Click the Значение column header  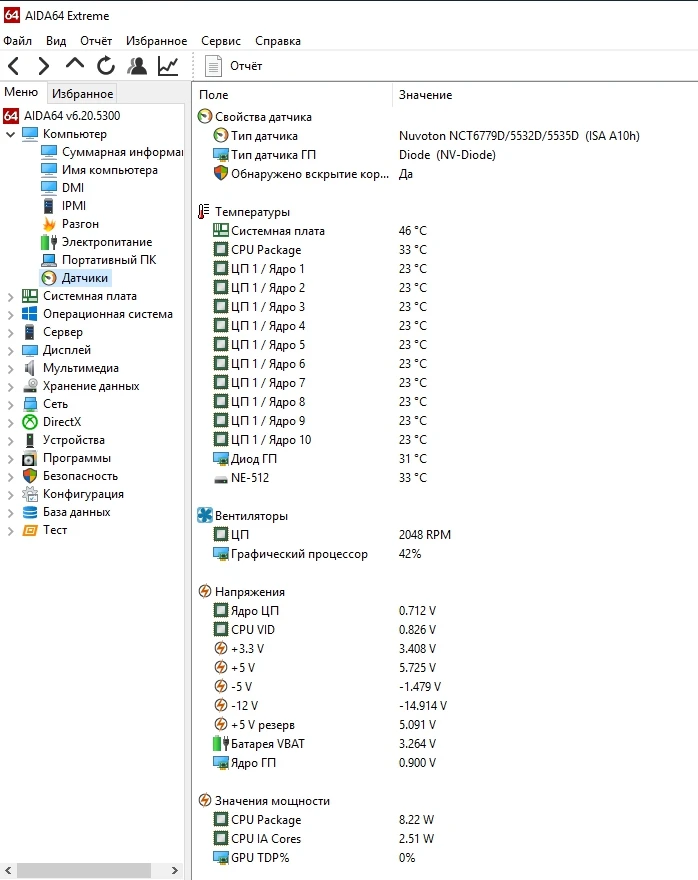[x=544, y=95]
